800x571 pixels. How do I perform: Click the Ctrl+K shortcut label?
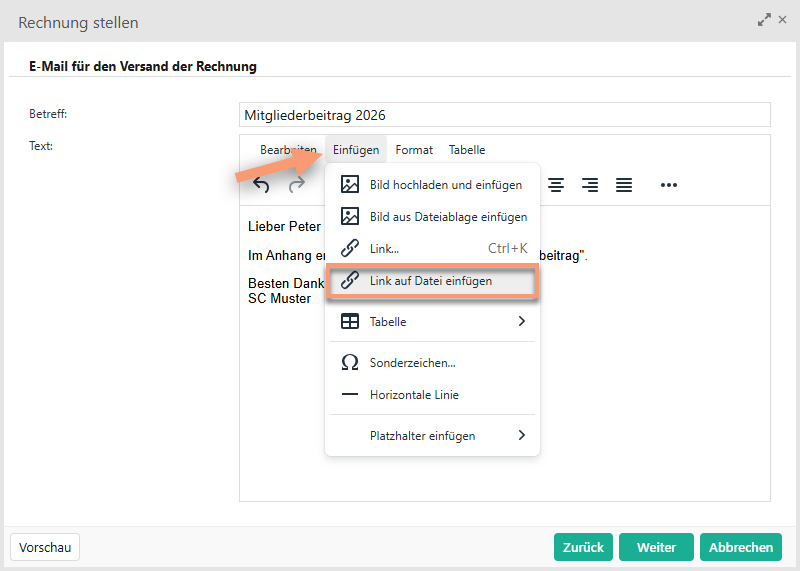point(508,248)
